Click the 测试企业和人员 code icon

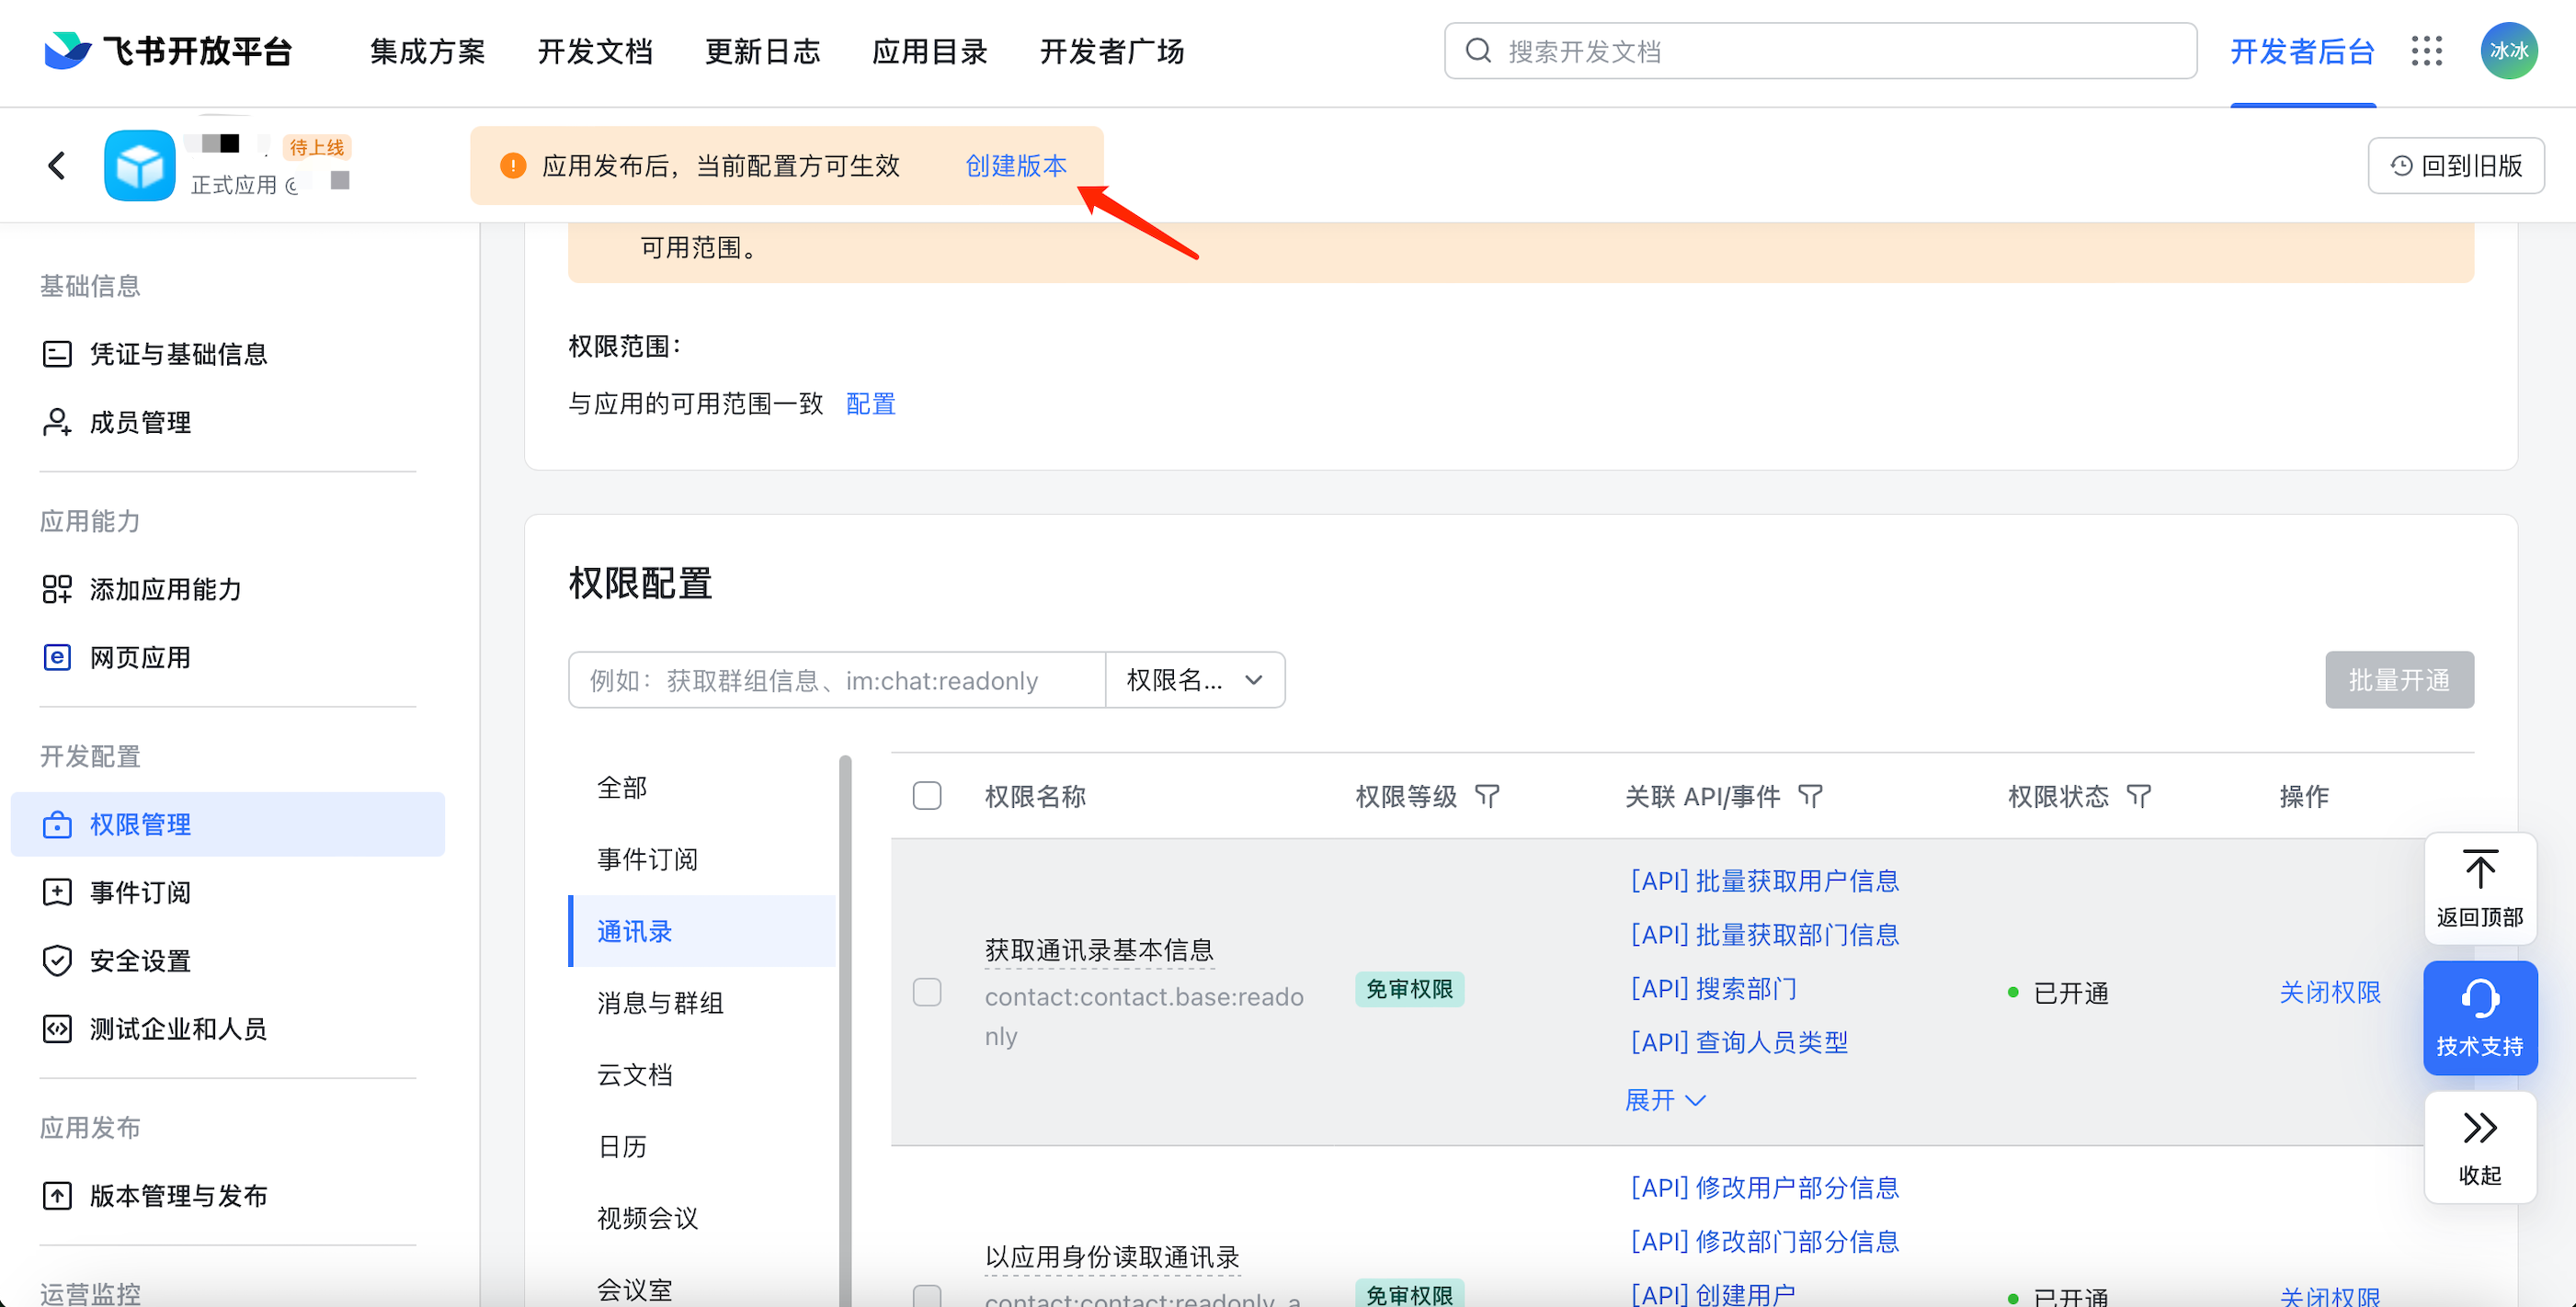pos(57,1028)
